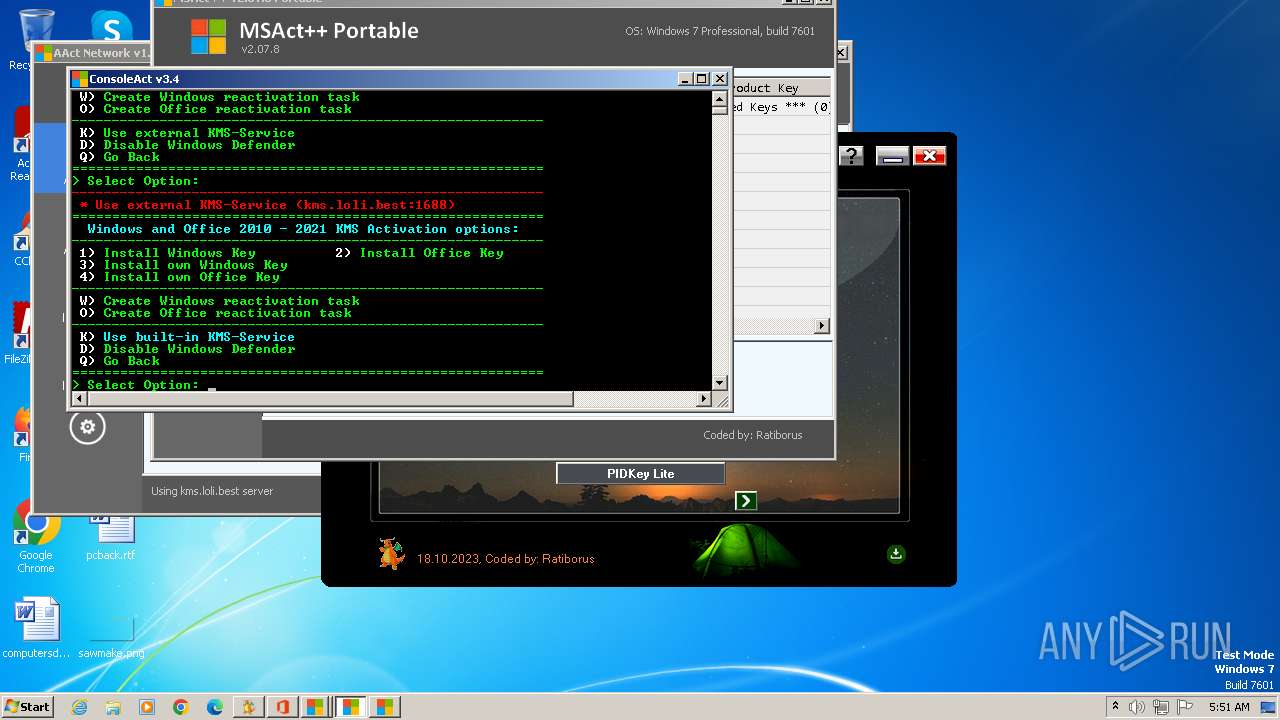This screenshot has height=720, width=1280.
Task: Click the 'Install Office Key' option text
Action: pyautogui.click(x=431, y=253)
